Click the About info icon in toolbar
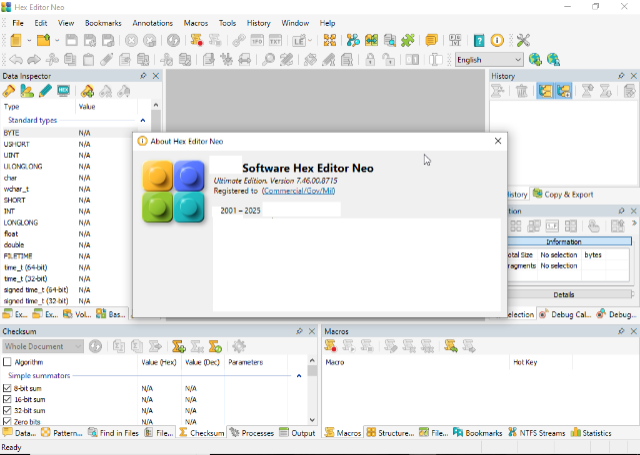Viewport: 640px width, 455px height. point(497,40)
